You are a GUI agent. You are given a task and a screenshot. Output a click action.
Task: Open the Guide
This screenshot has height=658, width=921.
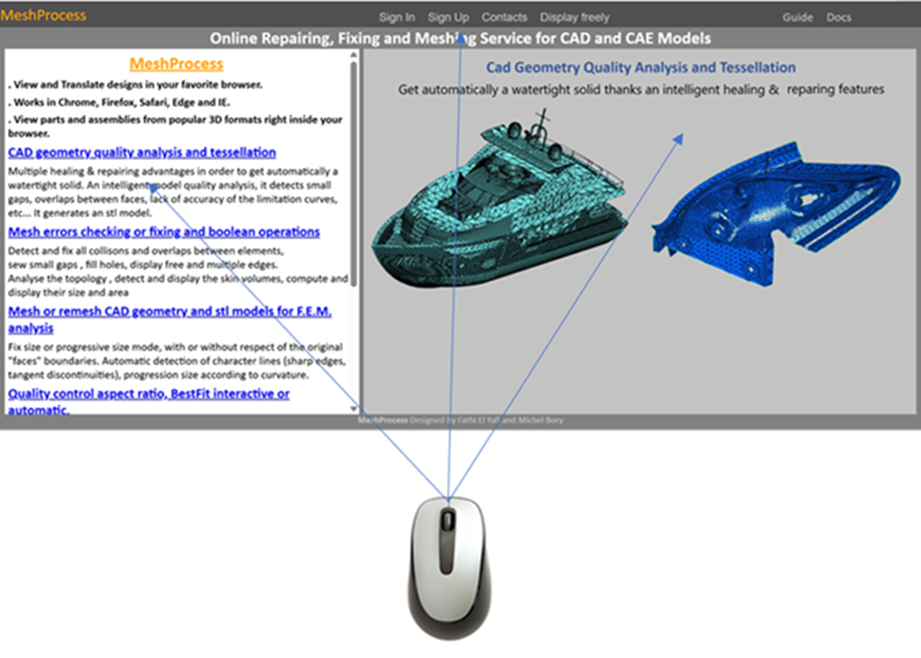click(x=797, y=17)
